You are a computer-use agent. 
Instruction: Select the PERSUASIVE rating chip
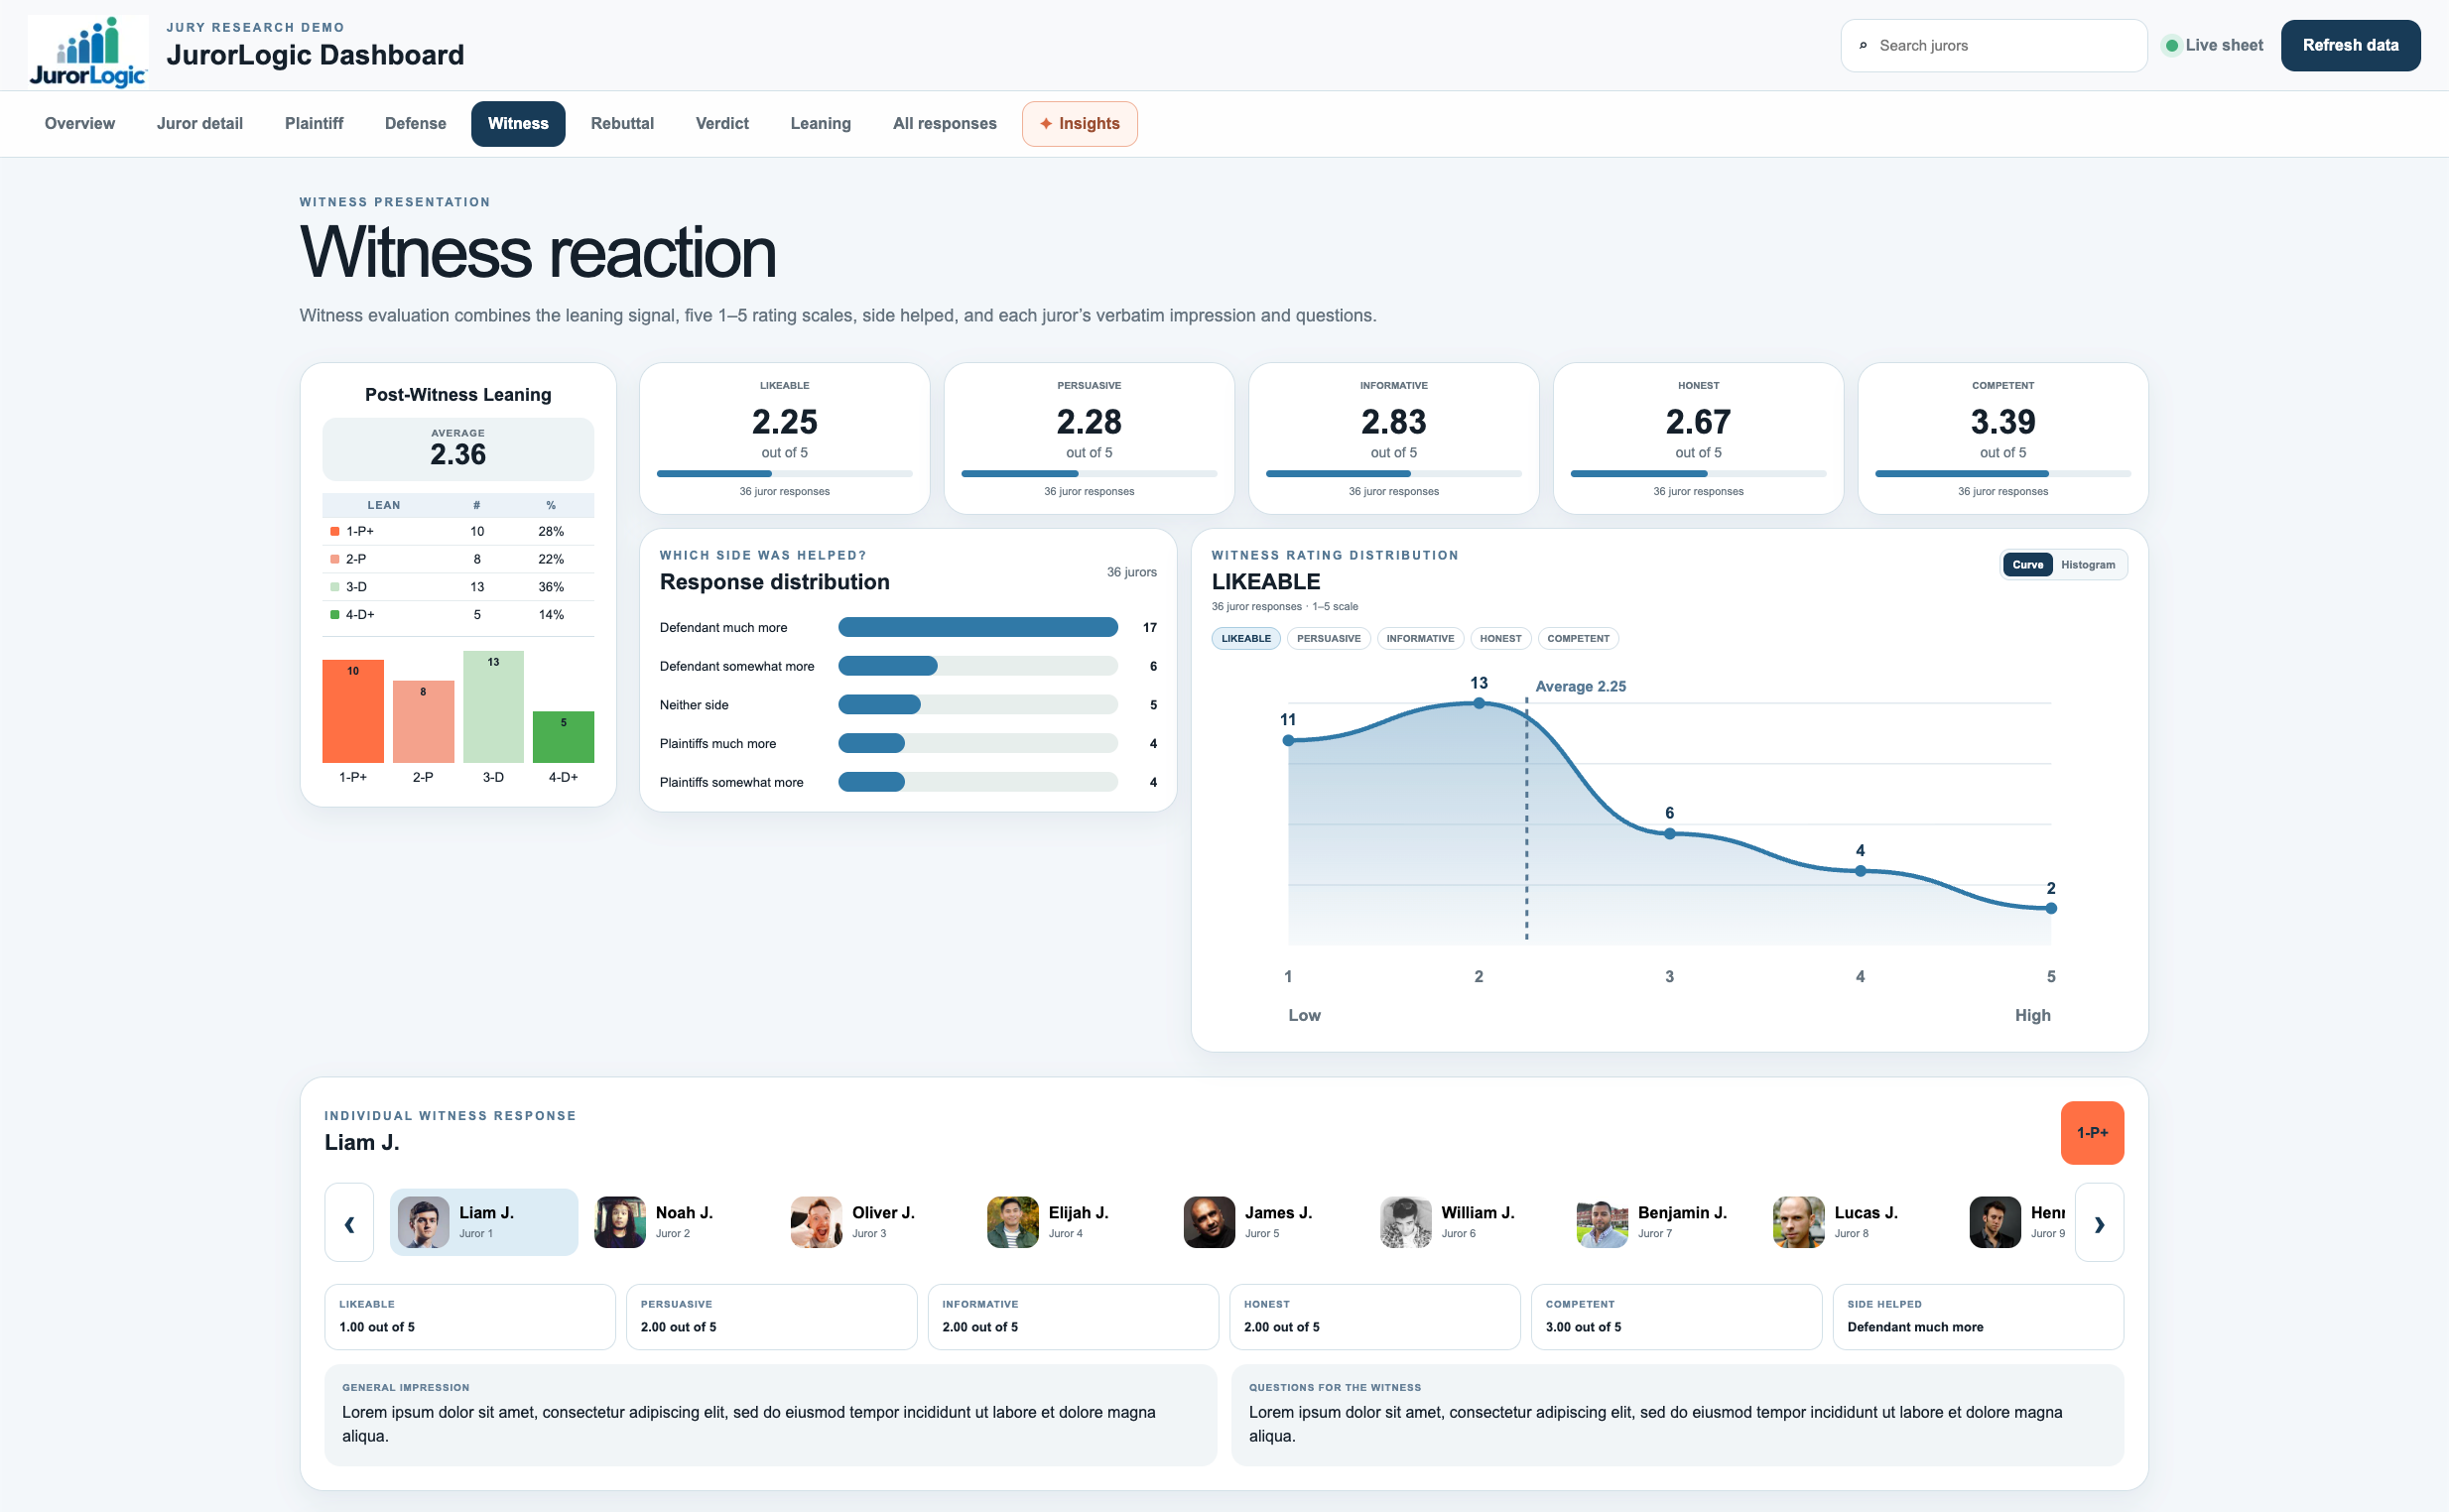point(1329,639)
